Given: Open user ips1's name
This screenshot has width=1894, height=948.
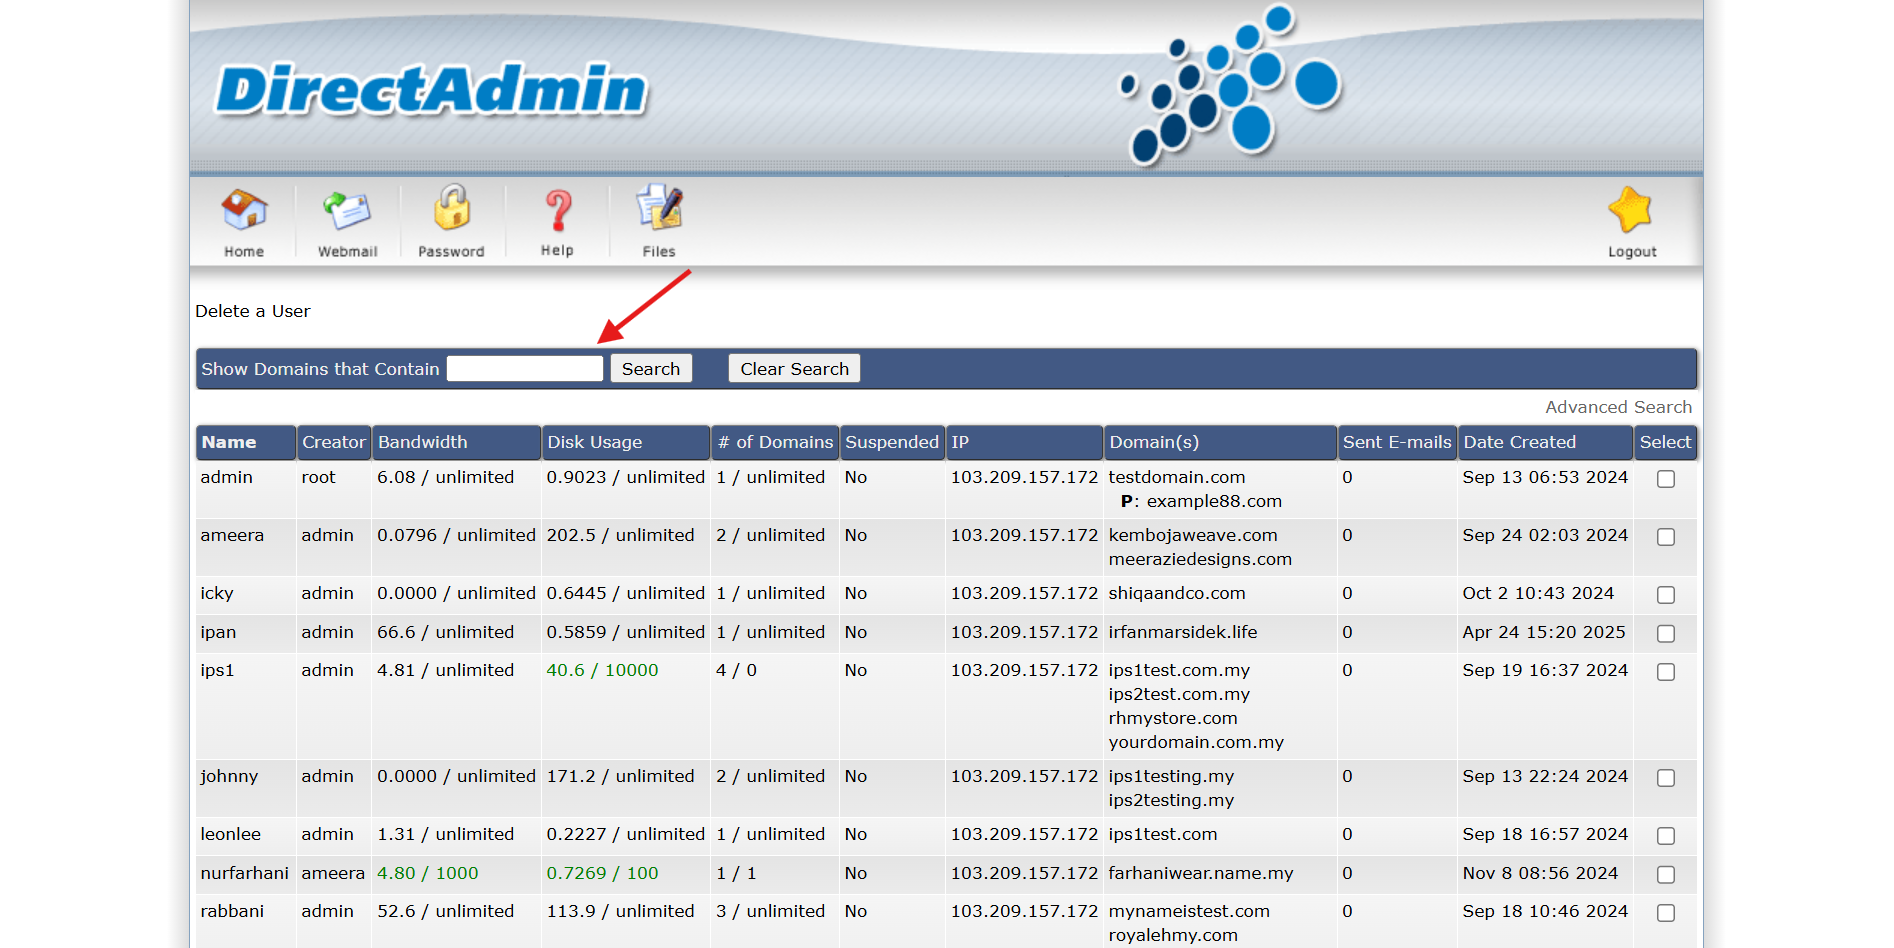Looking at the screenshot, I should click(x=217, y=670).
